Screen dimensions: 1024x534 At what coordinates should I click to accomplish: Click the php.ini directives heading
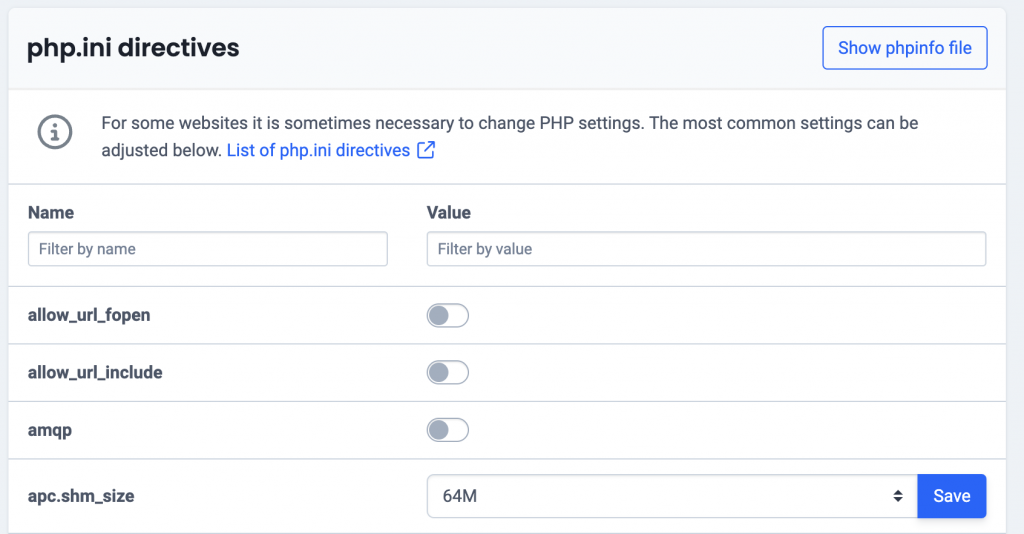click(x=133, y=48)
